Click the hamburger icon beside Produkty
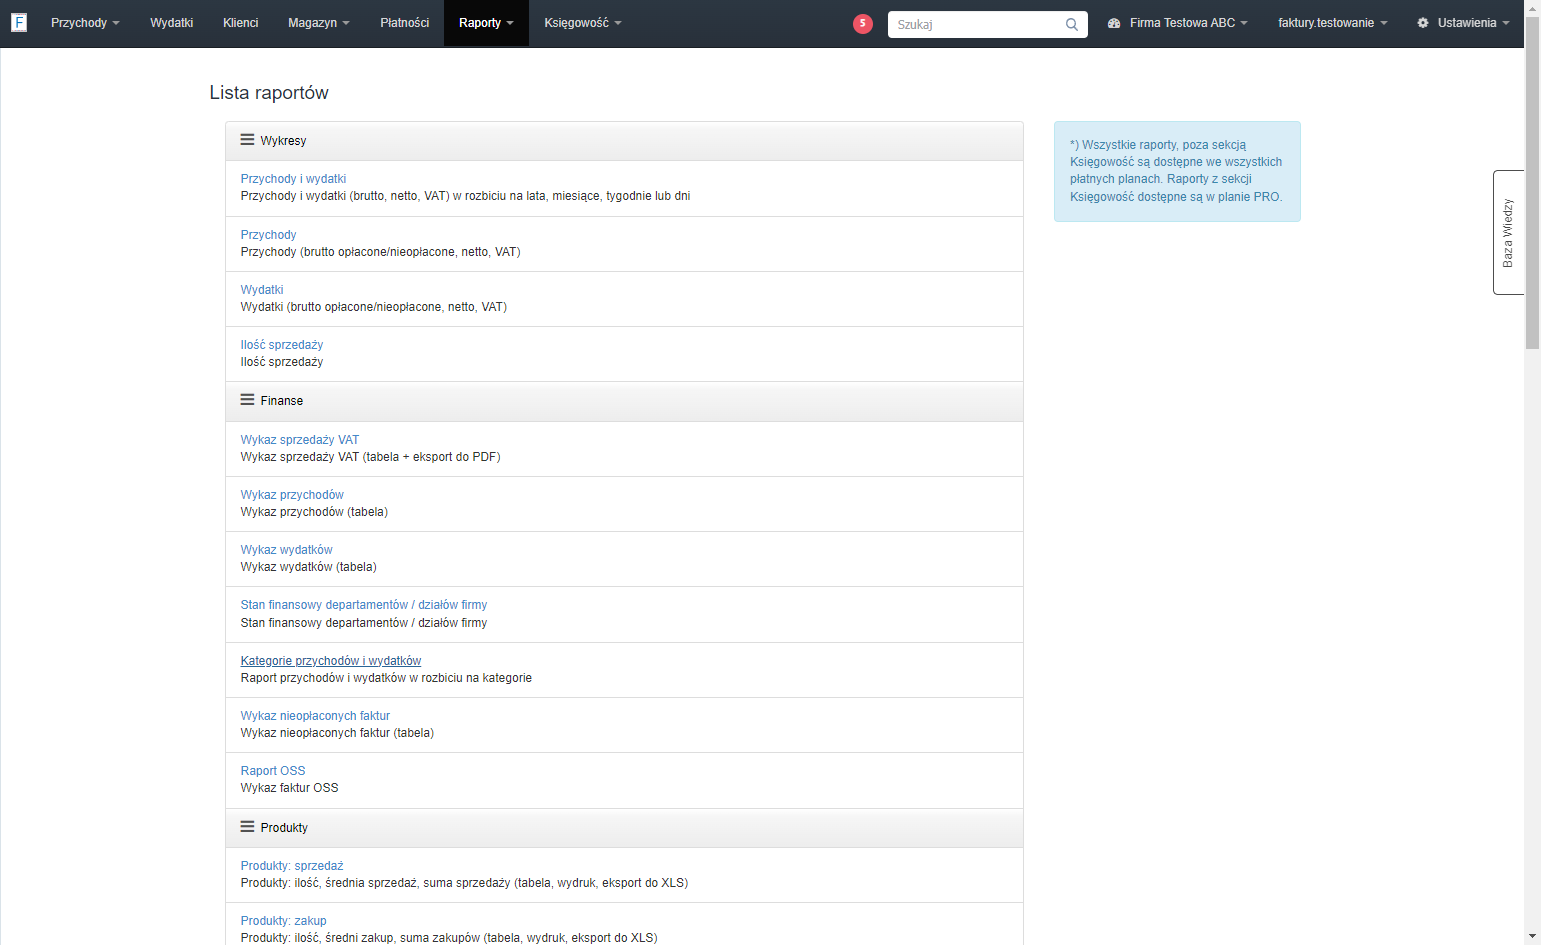This screenshot has width=1541, height=945. [247, 827]
